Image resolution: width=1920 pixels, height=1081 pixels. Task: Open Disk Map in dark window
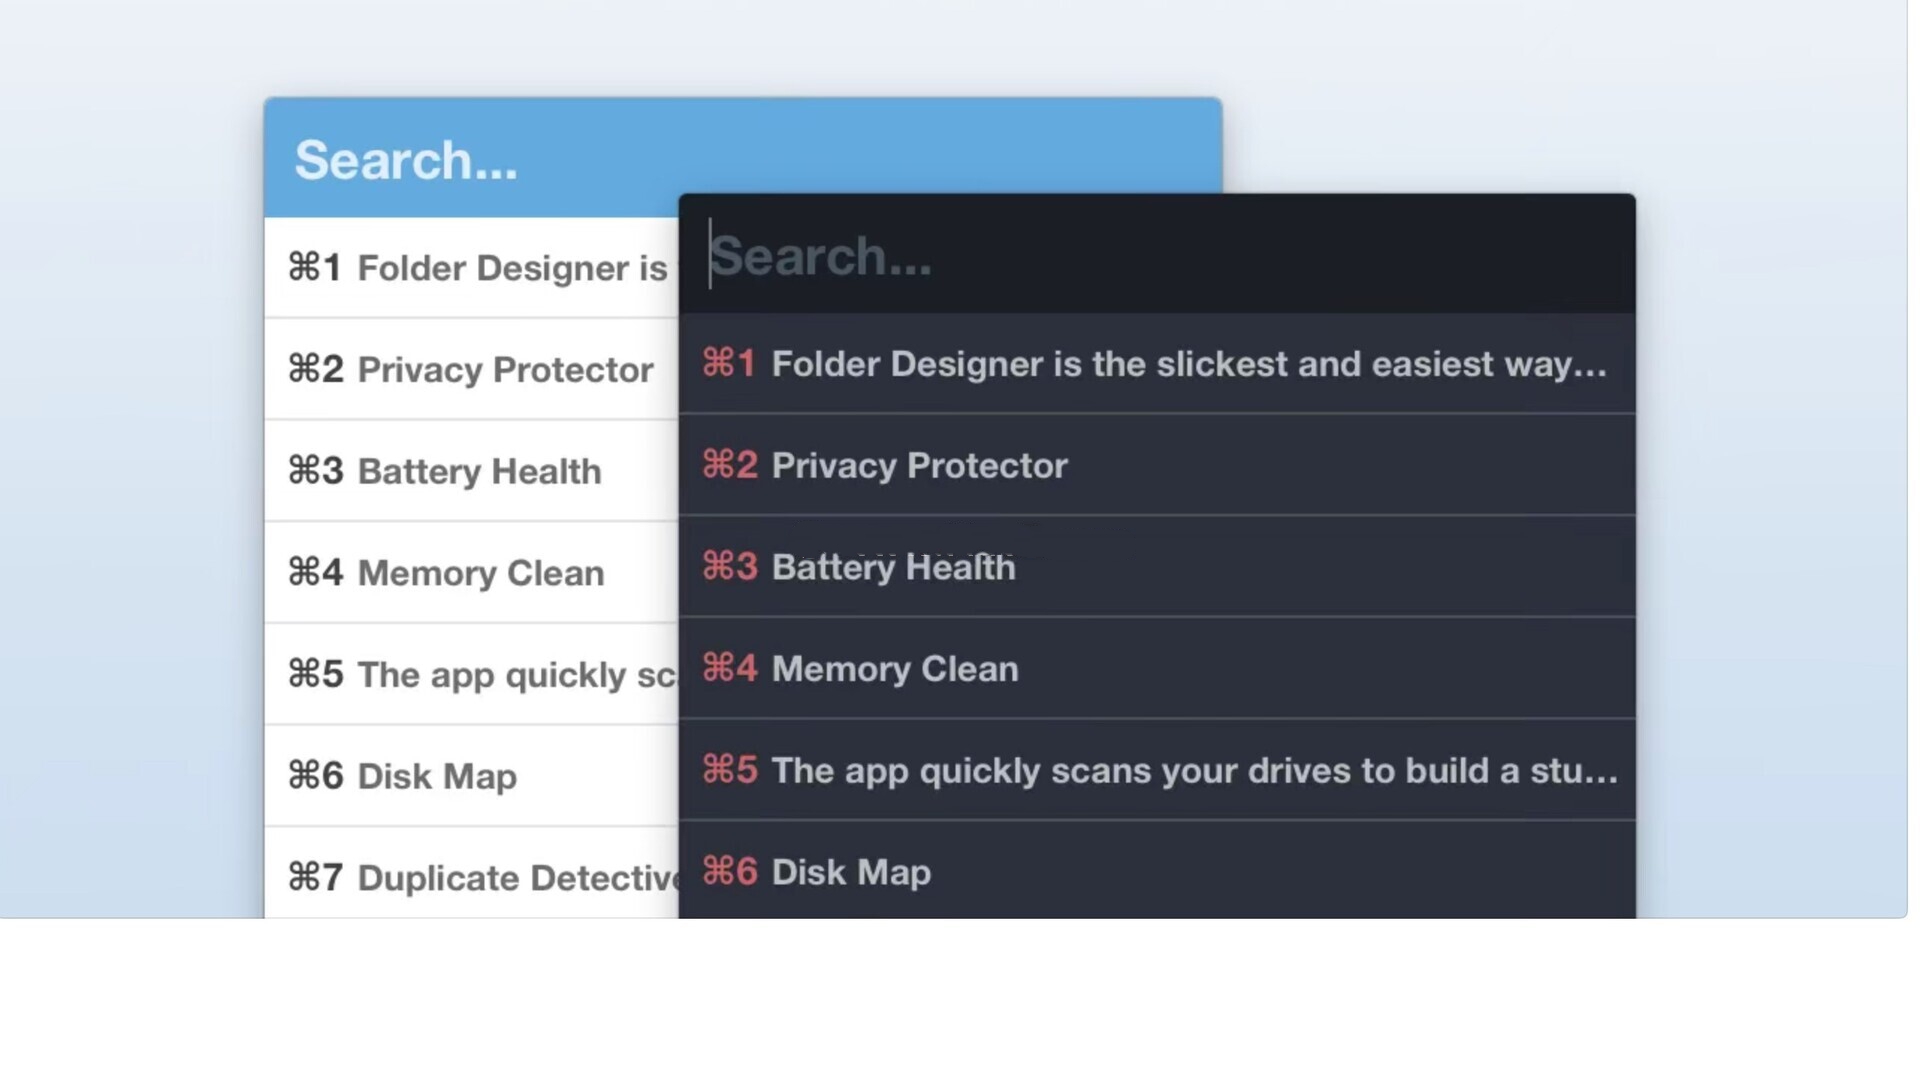click(1157, 871)
